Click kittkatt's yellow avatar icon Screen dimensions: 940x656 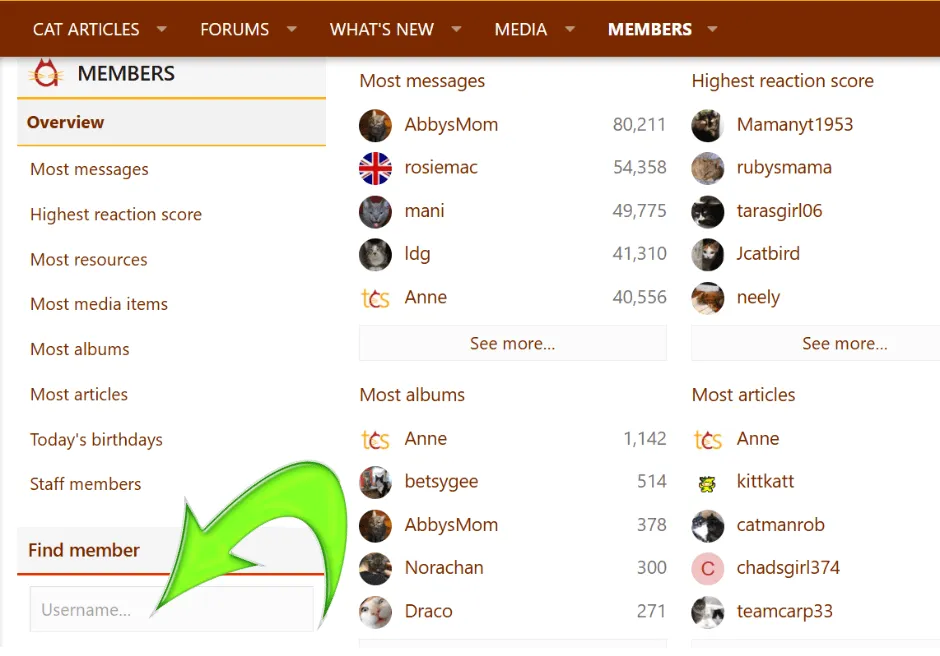tap(707, 483)
